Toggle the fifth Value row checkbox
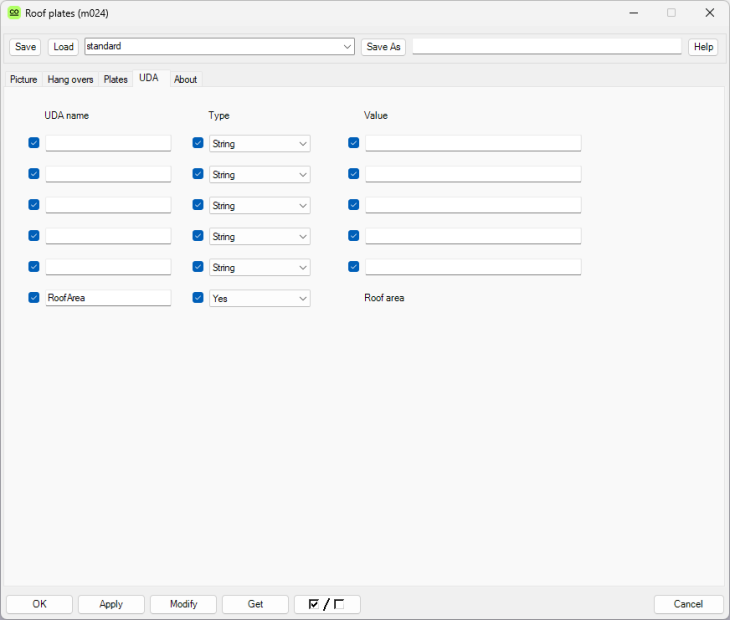Viewport: 730px width, 620px height. click(354, 267)
